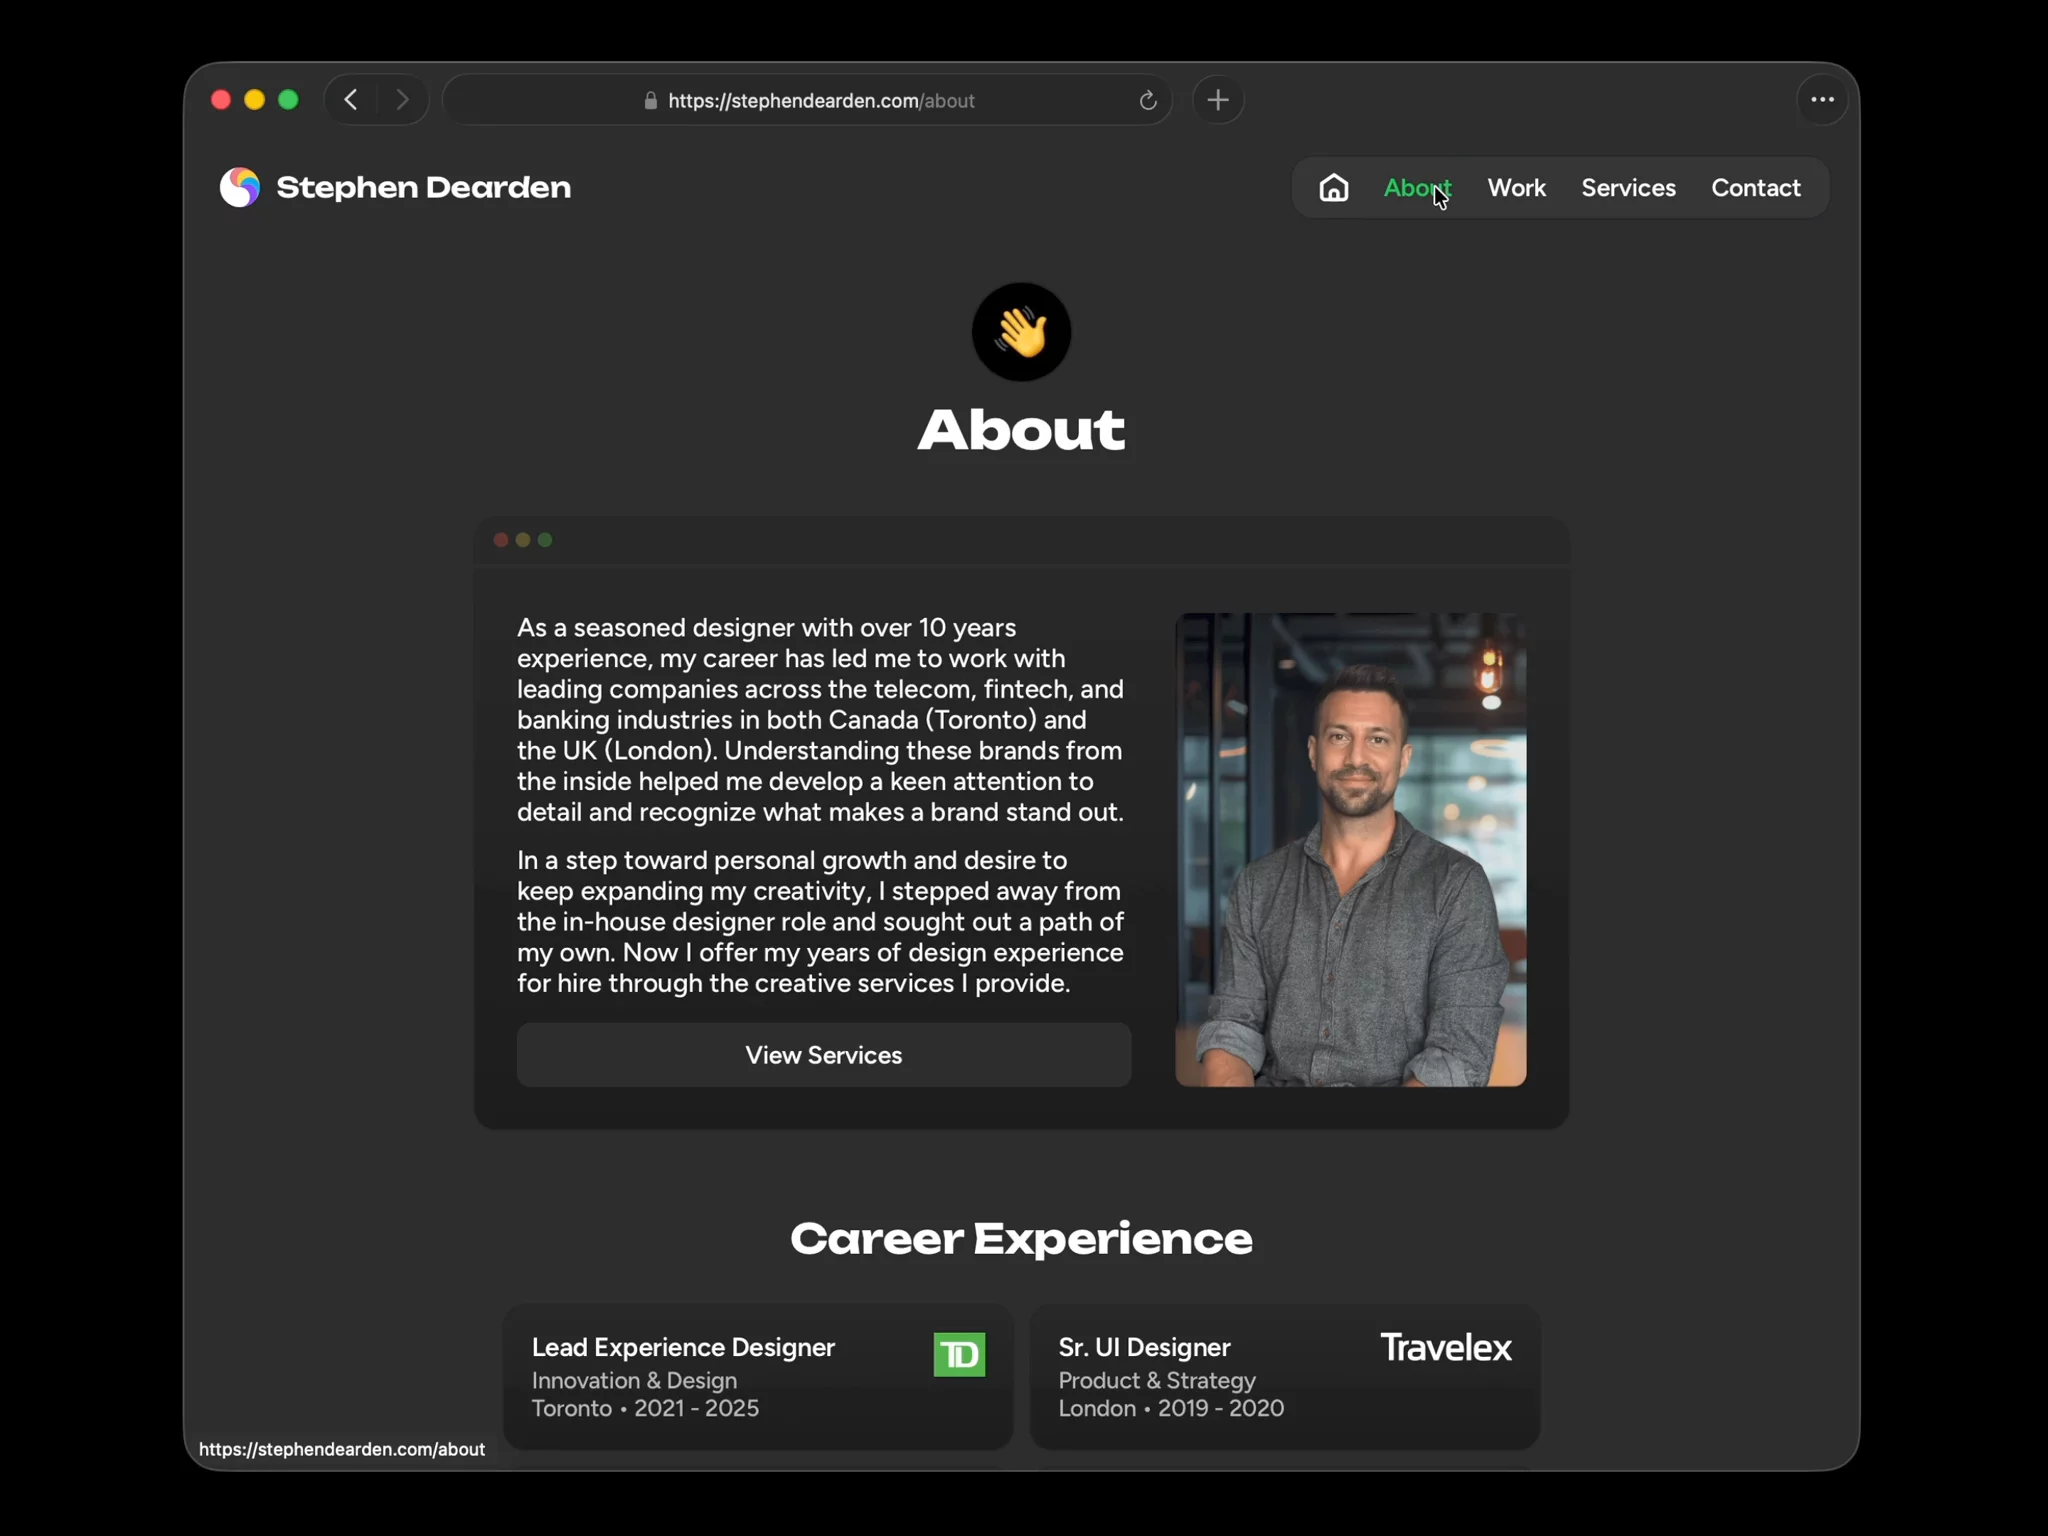The height and width of the screenshot is (1536, 2048).
Task: Click the Stephen Dearden site title
Action: 424,187
